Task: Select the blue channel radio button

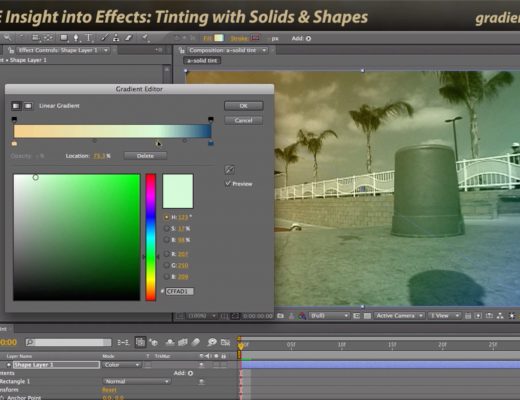Action: click(166, 277)
